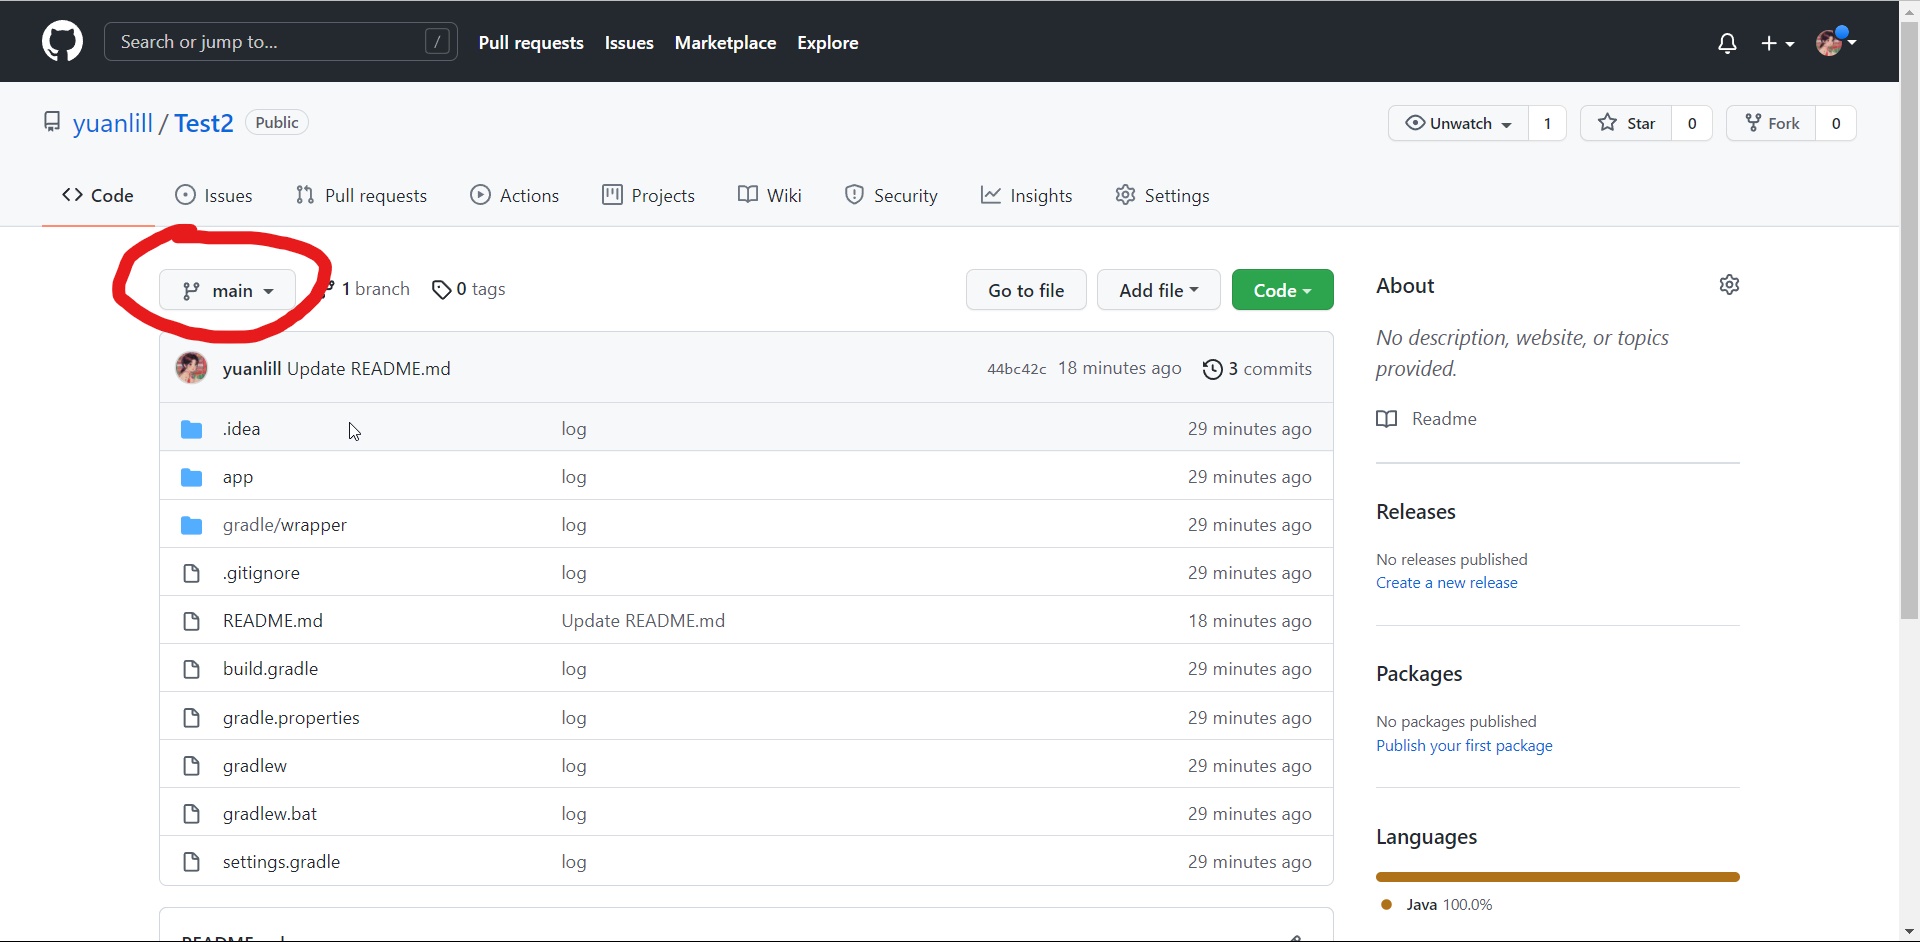Click the star icon
The image size is (1920, 942).
[x=1607, y=123]
